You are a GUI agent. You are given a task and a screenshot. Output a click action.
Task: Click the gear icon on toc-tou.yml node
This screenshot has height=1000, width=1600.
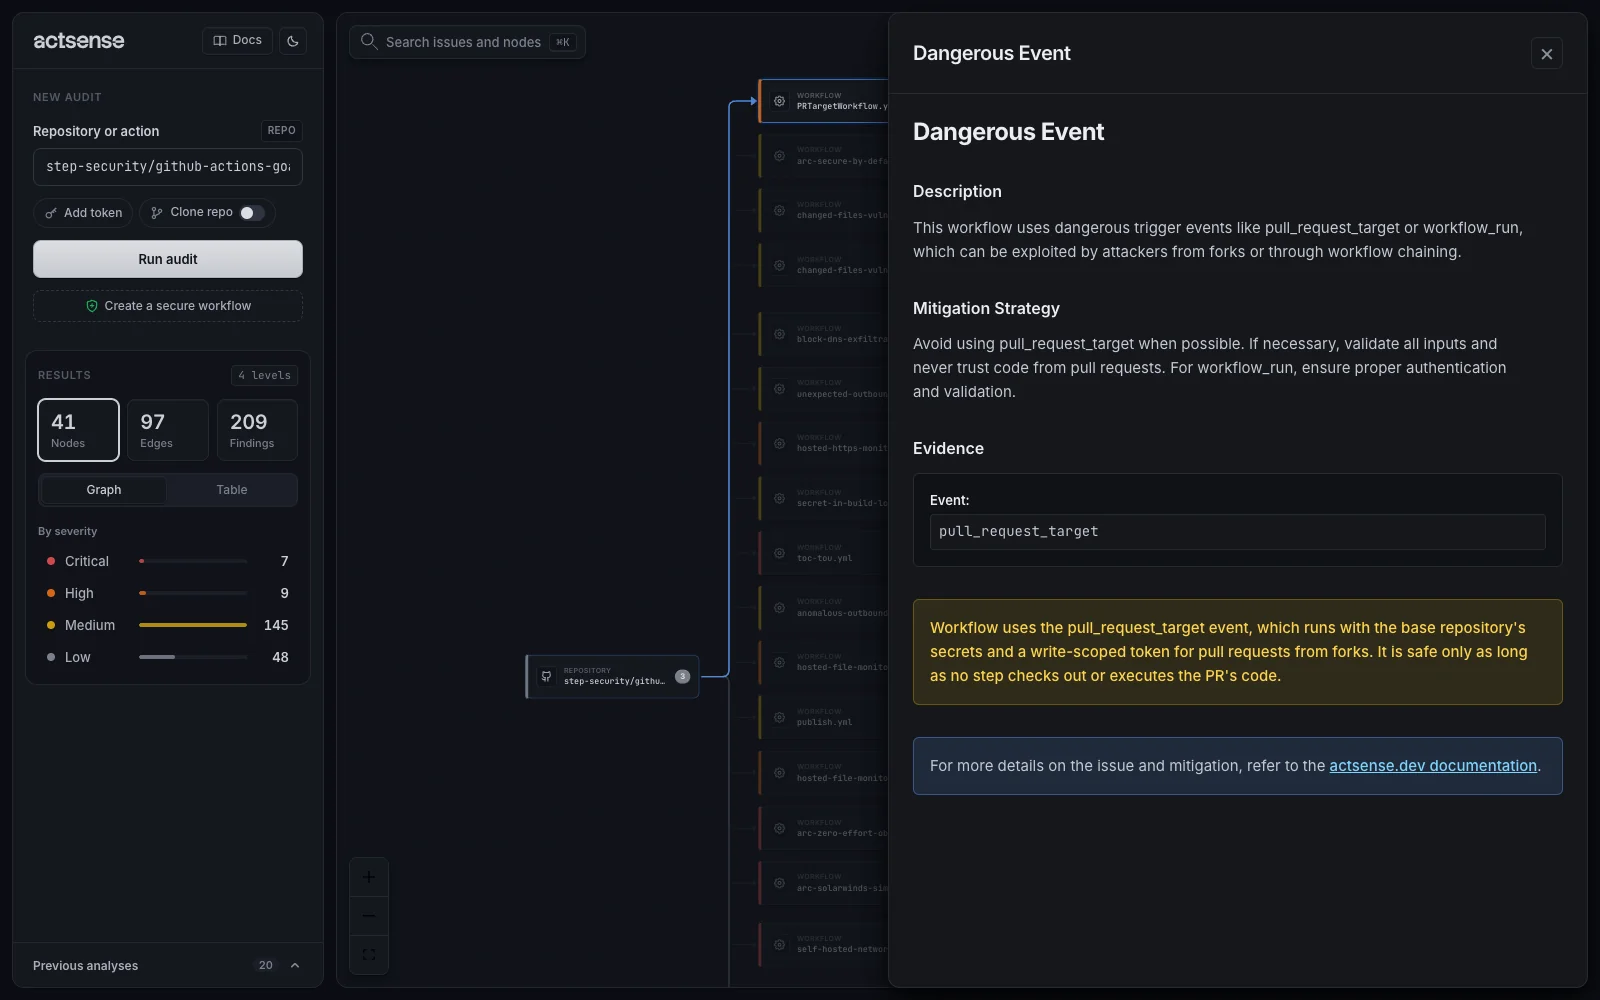click(779, 553)
